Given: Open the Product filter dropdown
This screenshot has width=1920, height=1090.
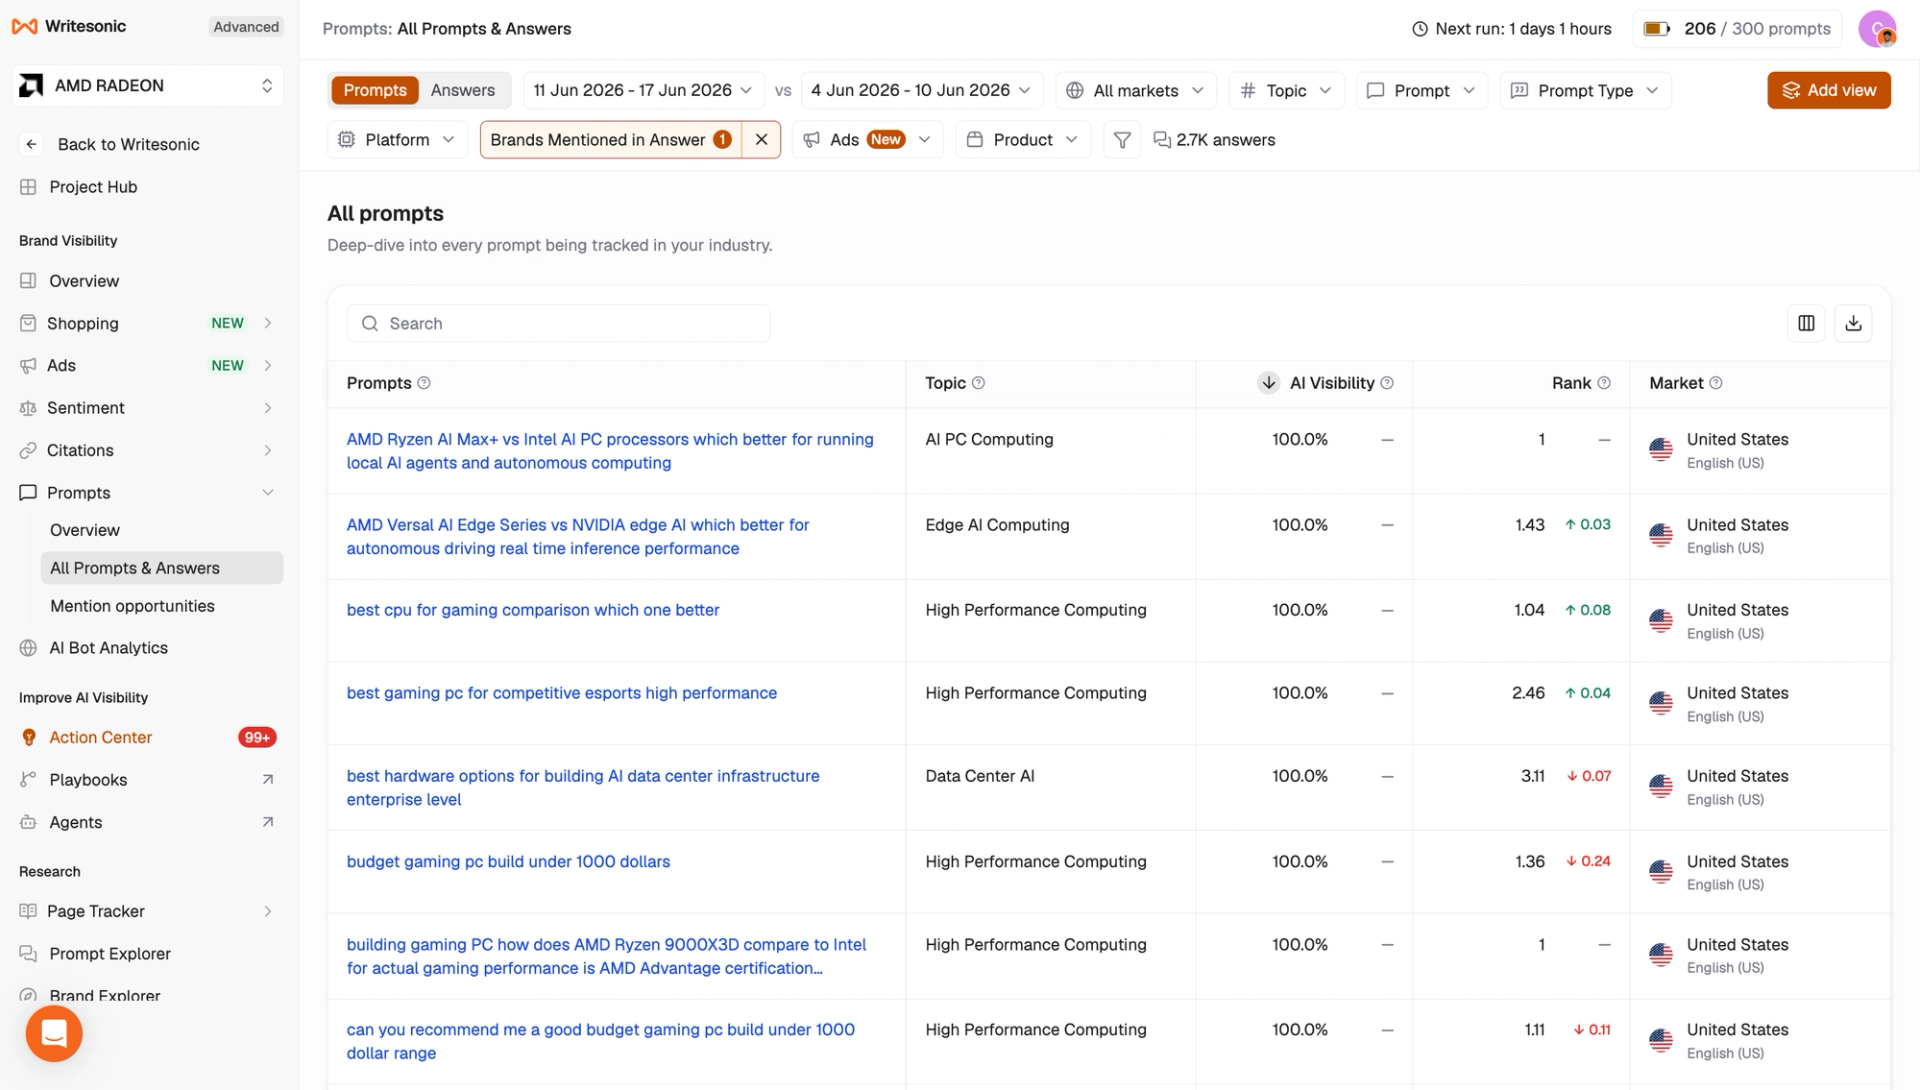Looking at the screenshot, I should pyautogui.click(x=1022, y=140).
